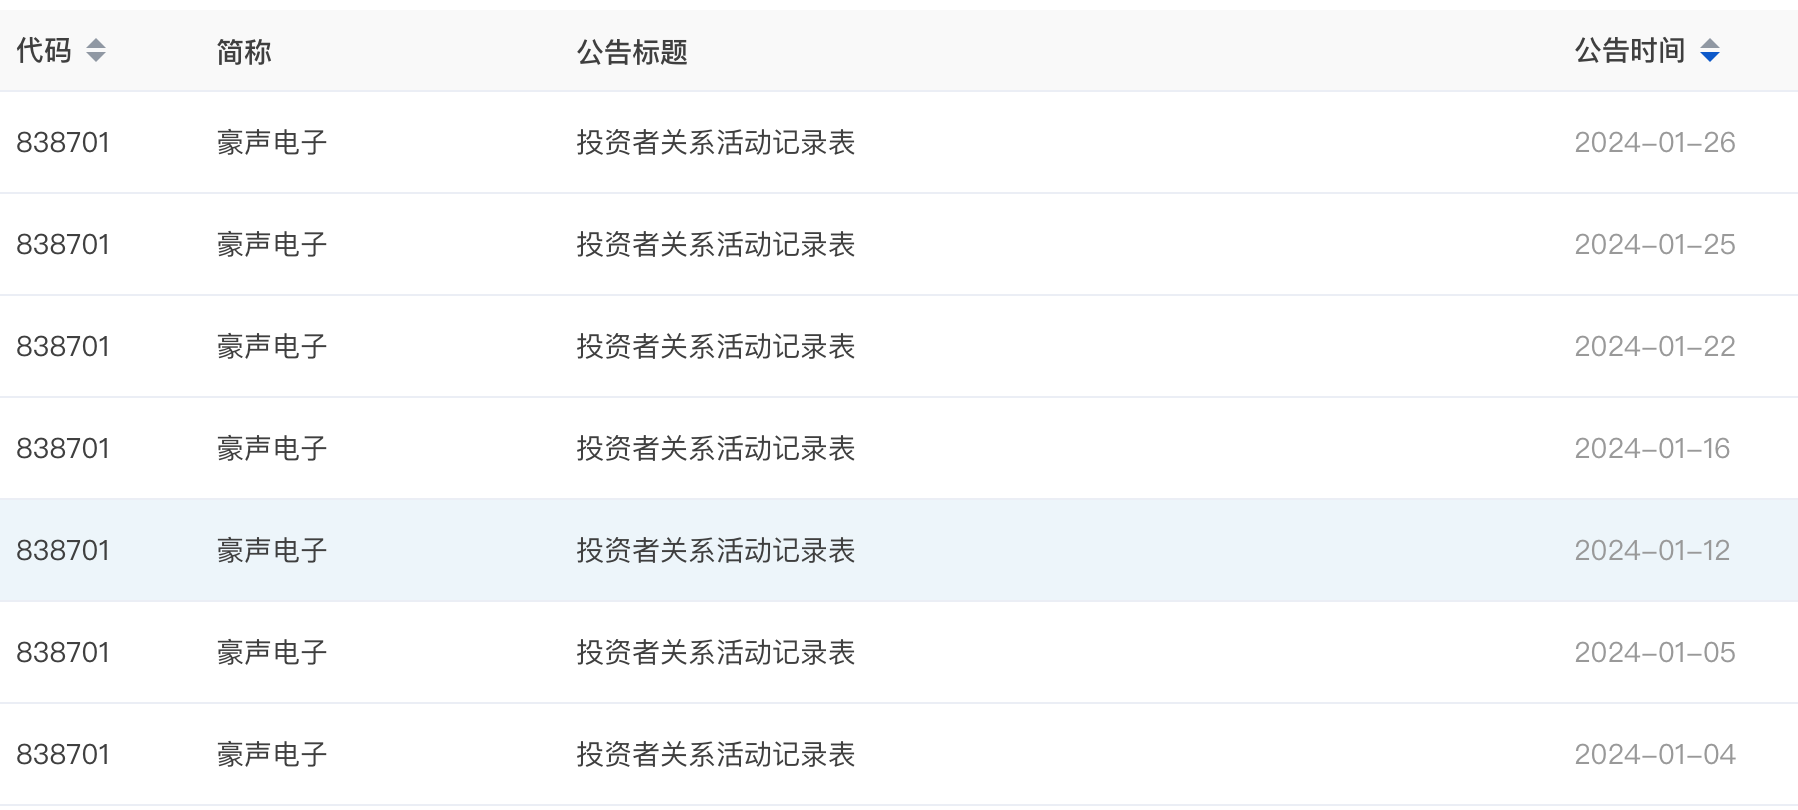Open 投资者关系活动记录表 dated 2024-01-26
Viewport: 1798px width, 810px height.
pos(716,143)
